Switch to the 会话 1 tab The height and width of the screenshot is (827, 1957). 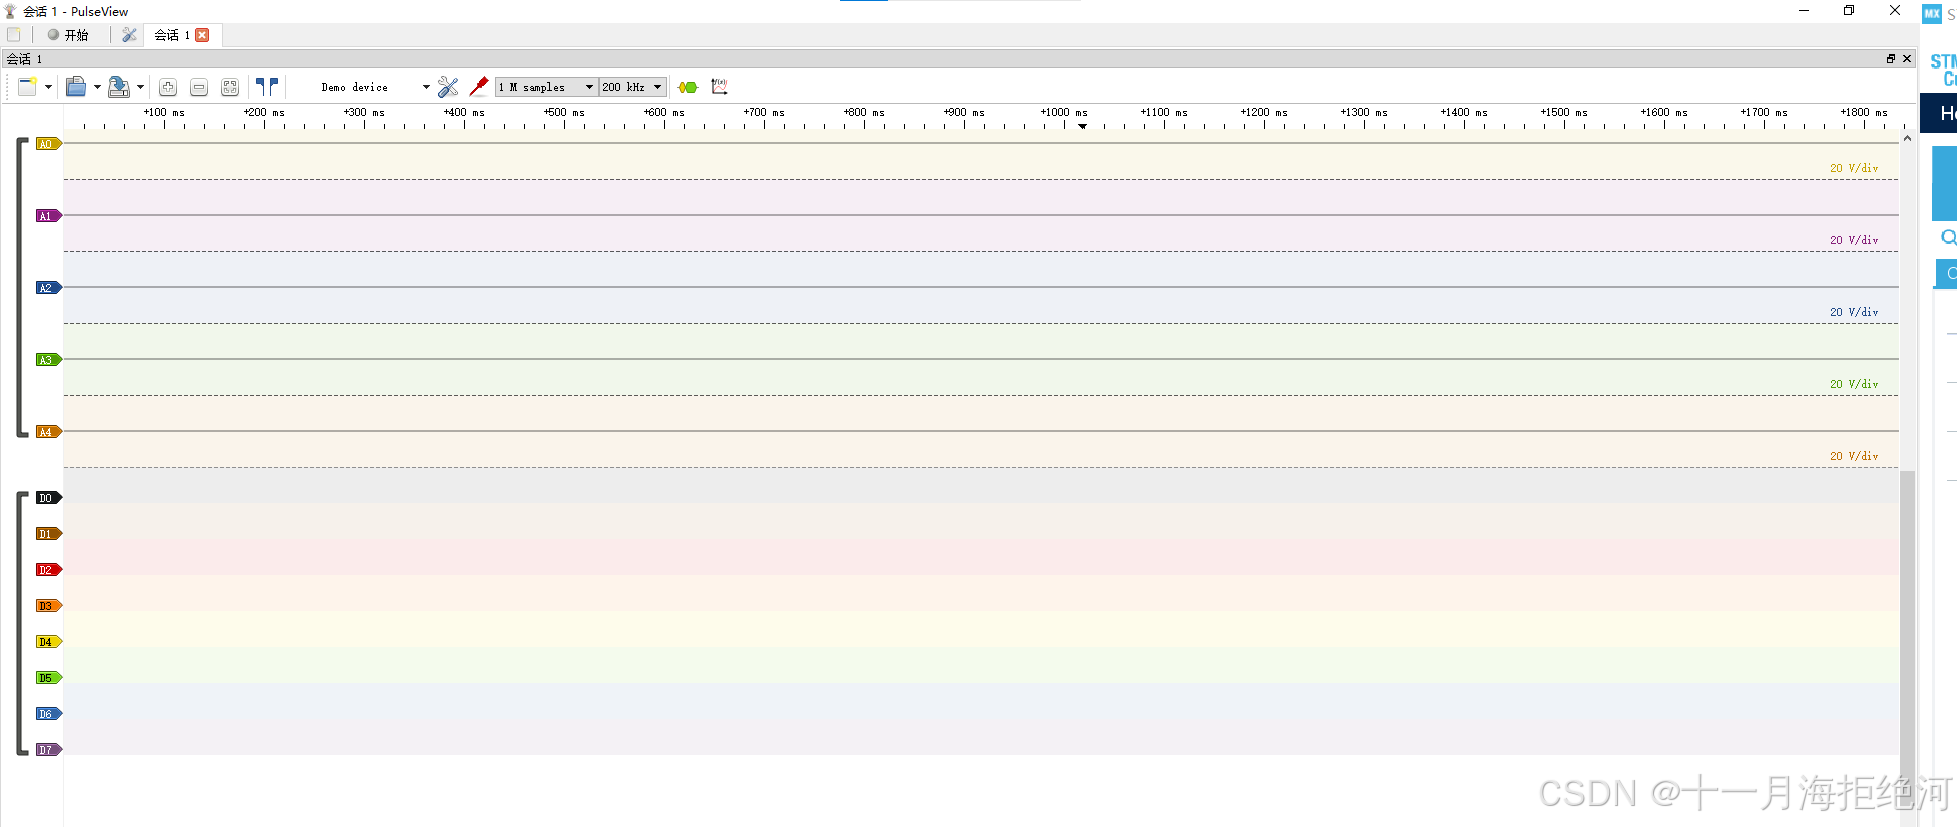click(x=171, y=35)
